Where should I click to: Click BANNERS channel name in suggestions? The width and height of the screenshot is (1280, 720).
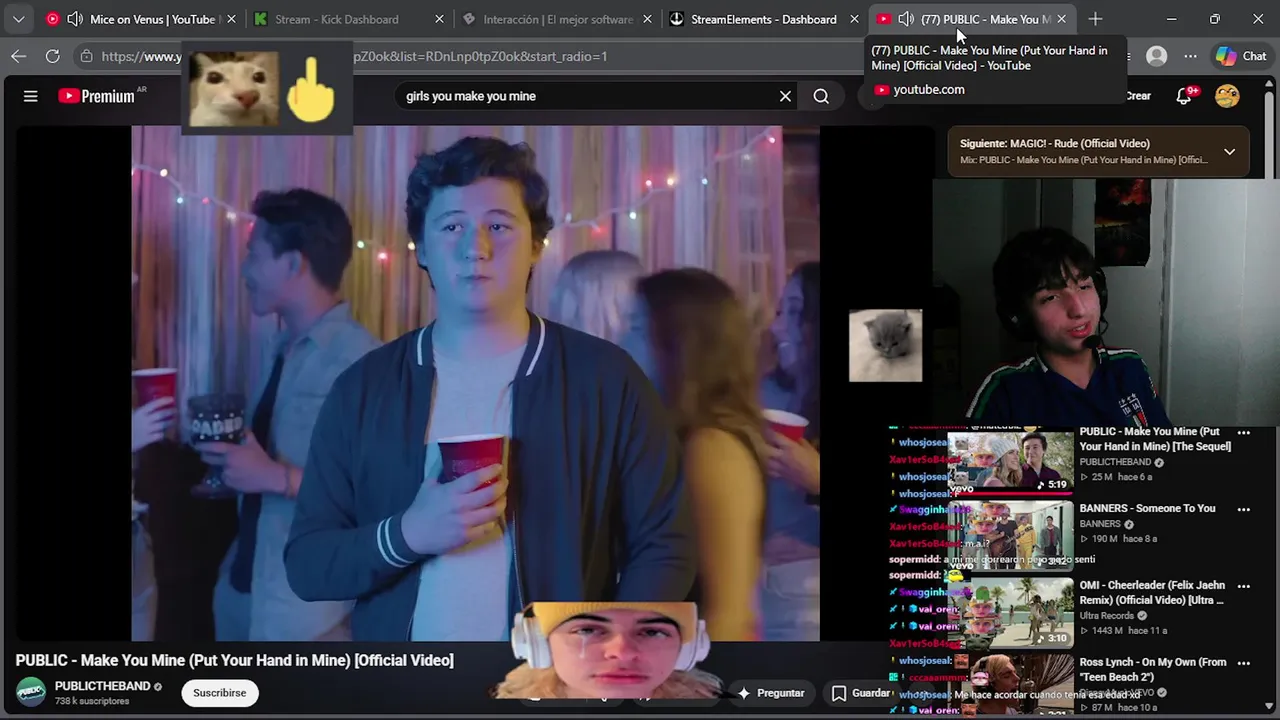(x=1100, y=524)
